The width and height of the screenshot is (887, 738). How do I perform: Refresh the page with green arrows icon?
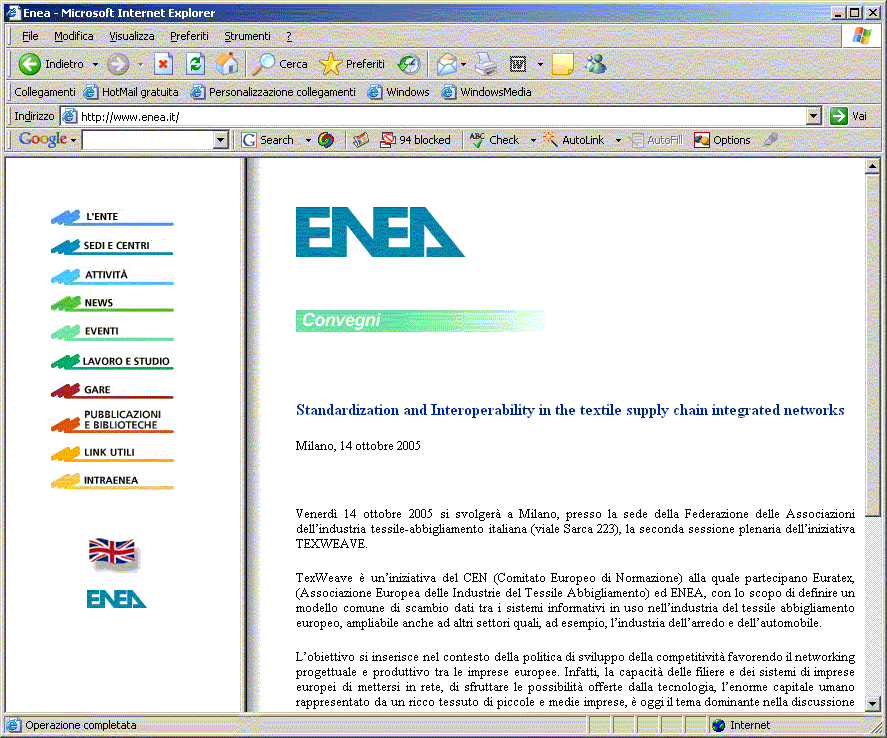[195, 64]
